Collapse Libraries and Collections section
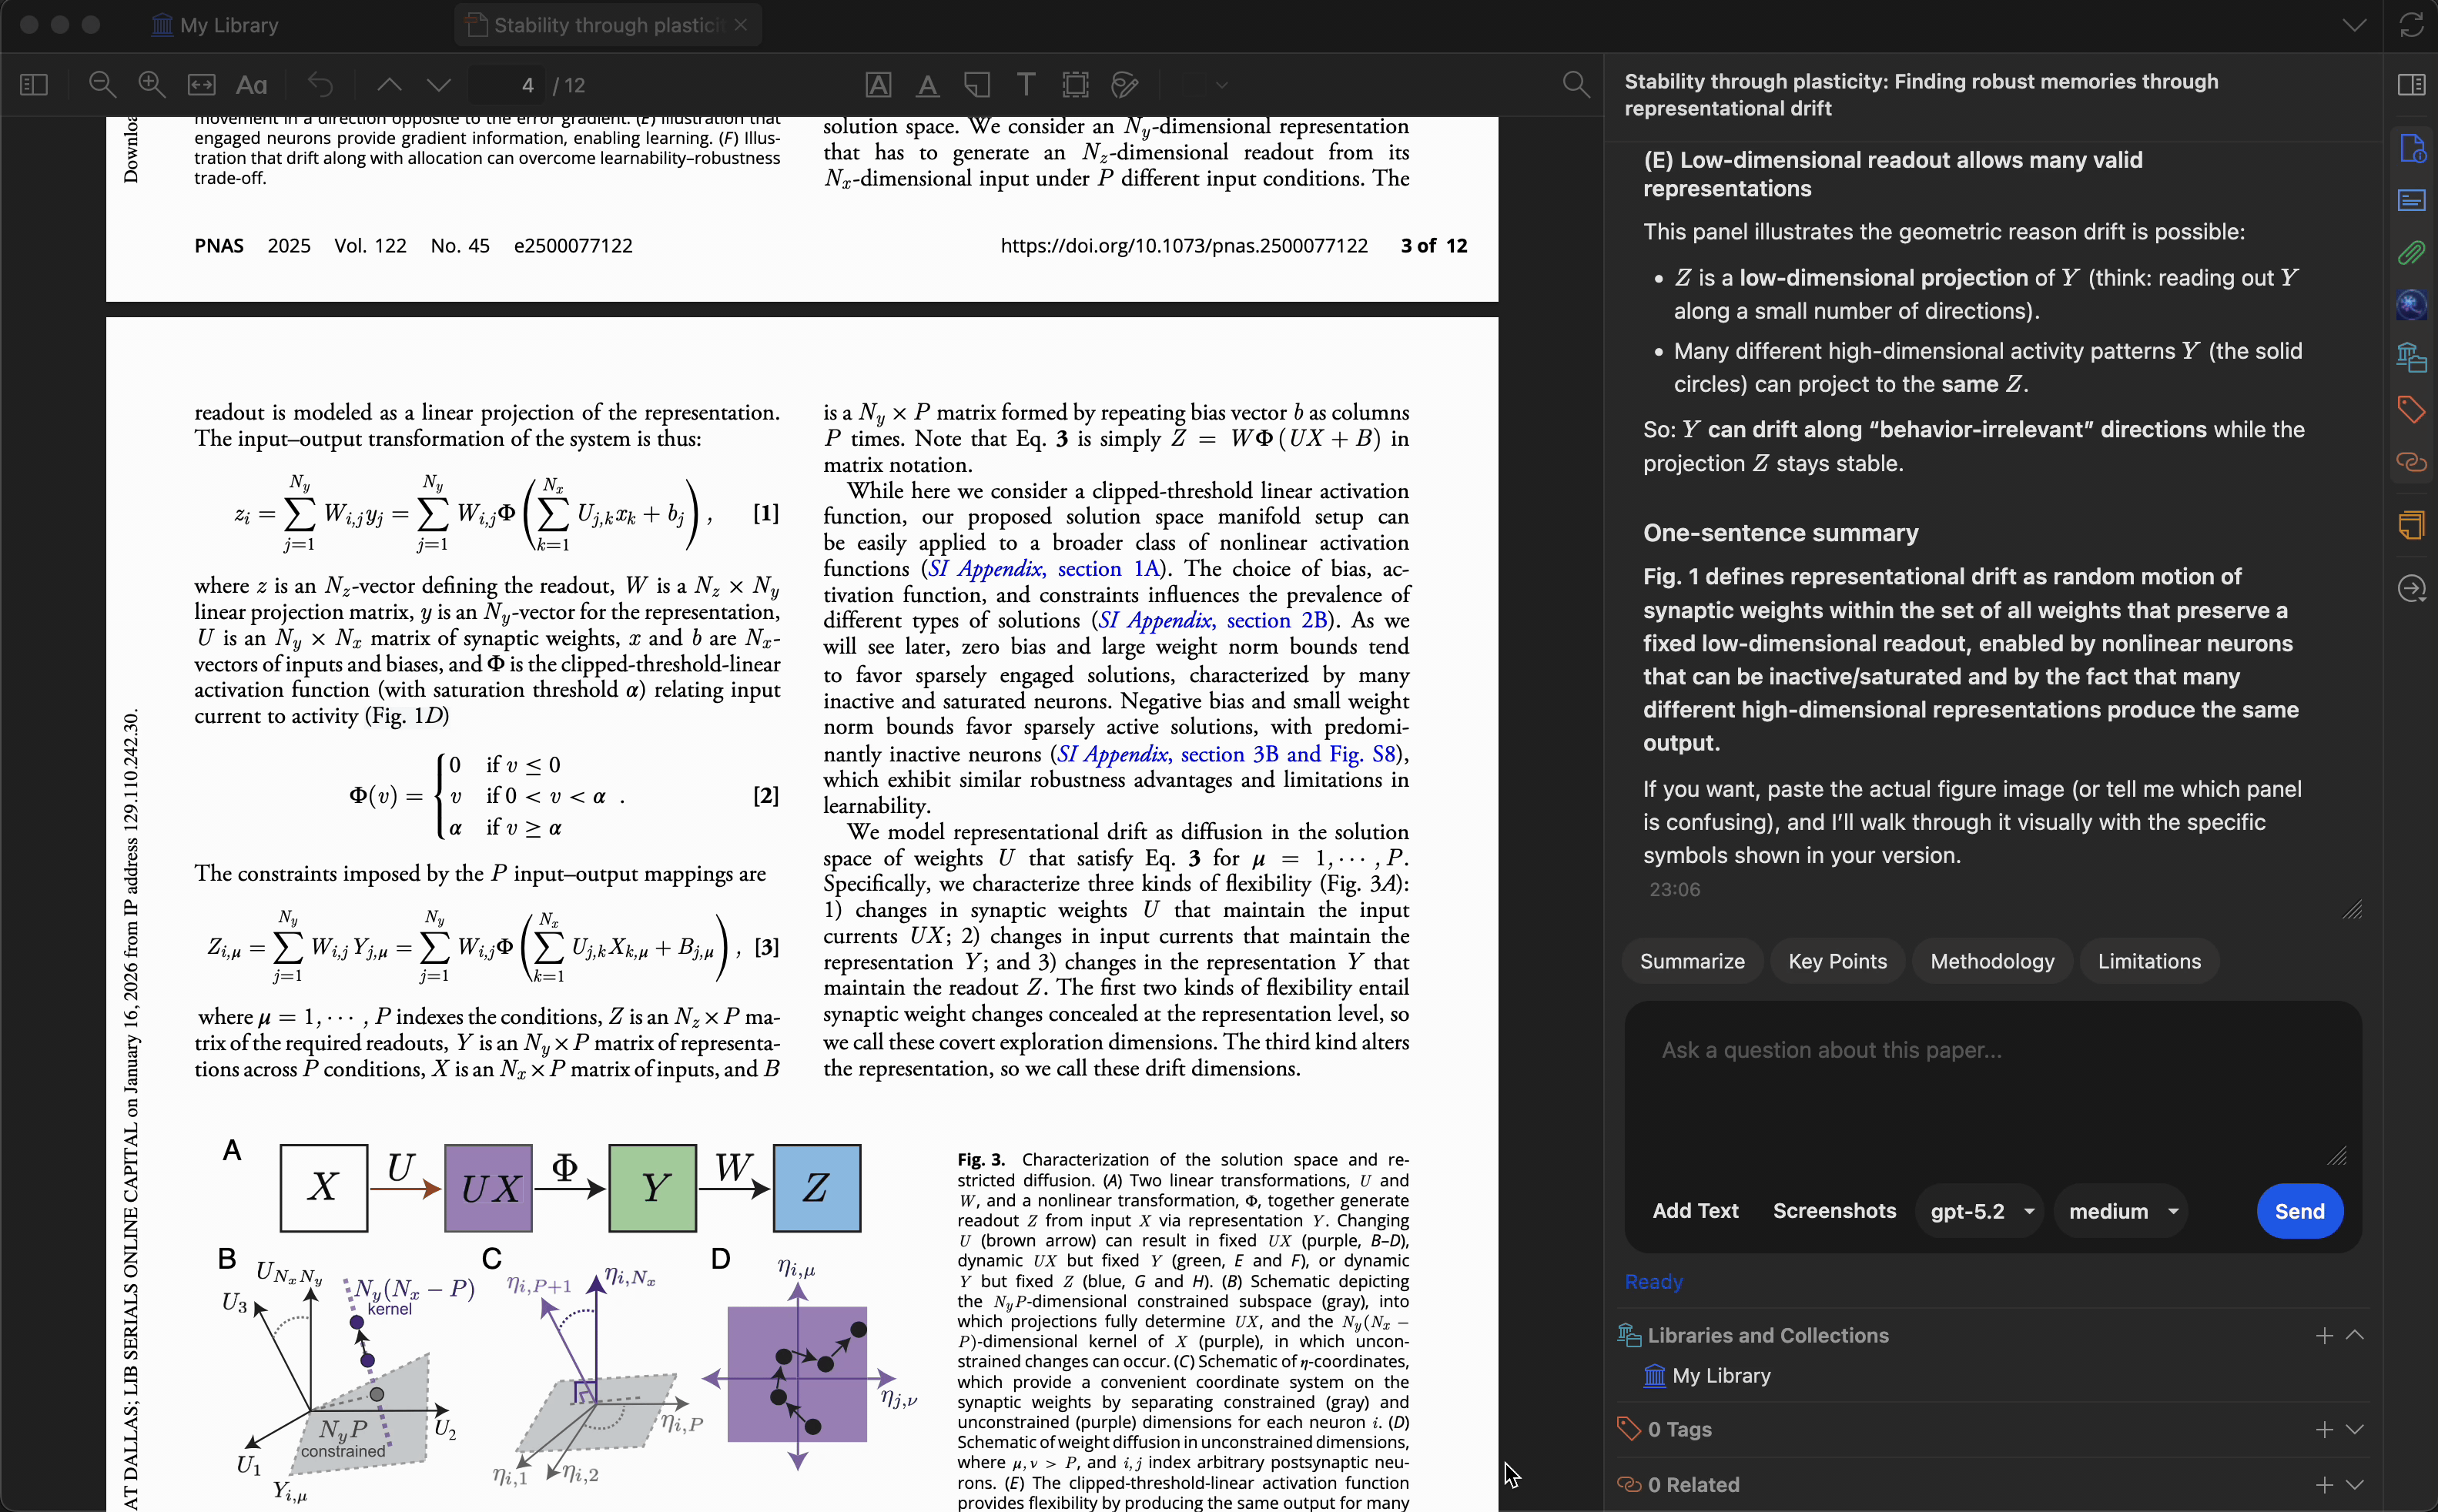2438x1512 pixels. (x=2355, y=1335)
